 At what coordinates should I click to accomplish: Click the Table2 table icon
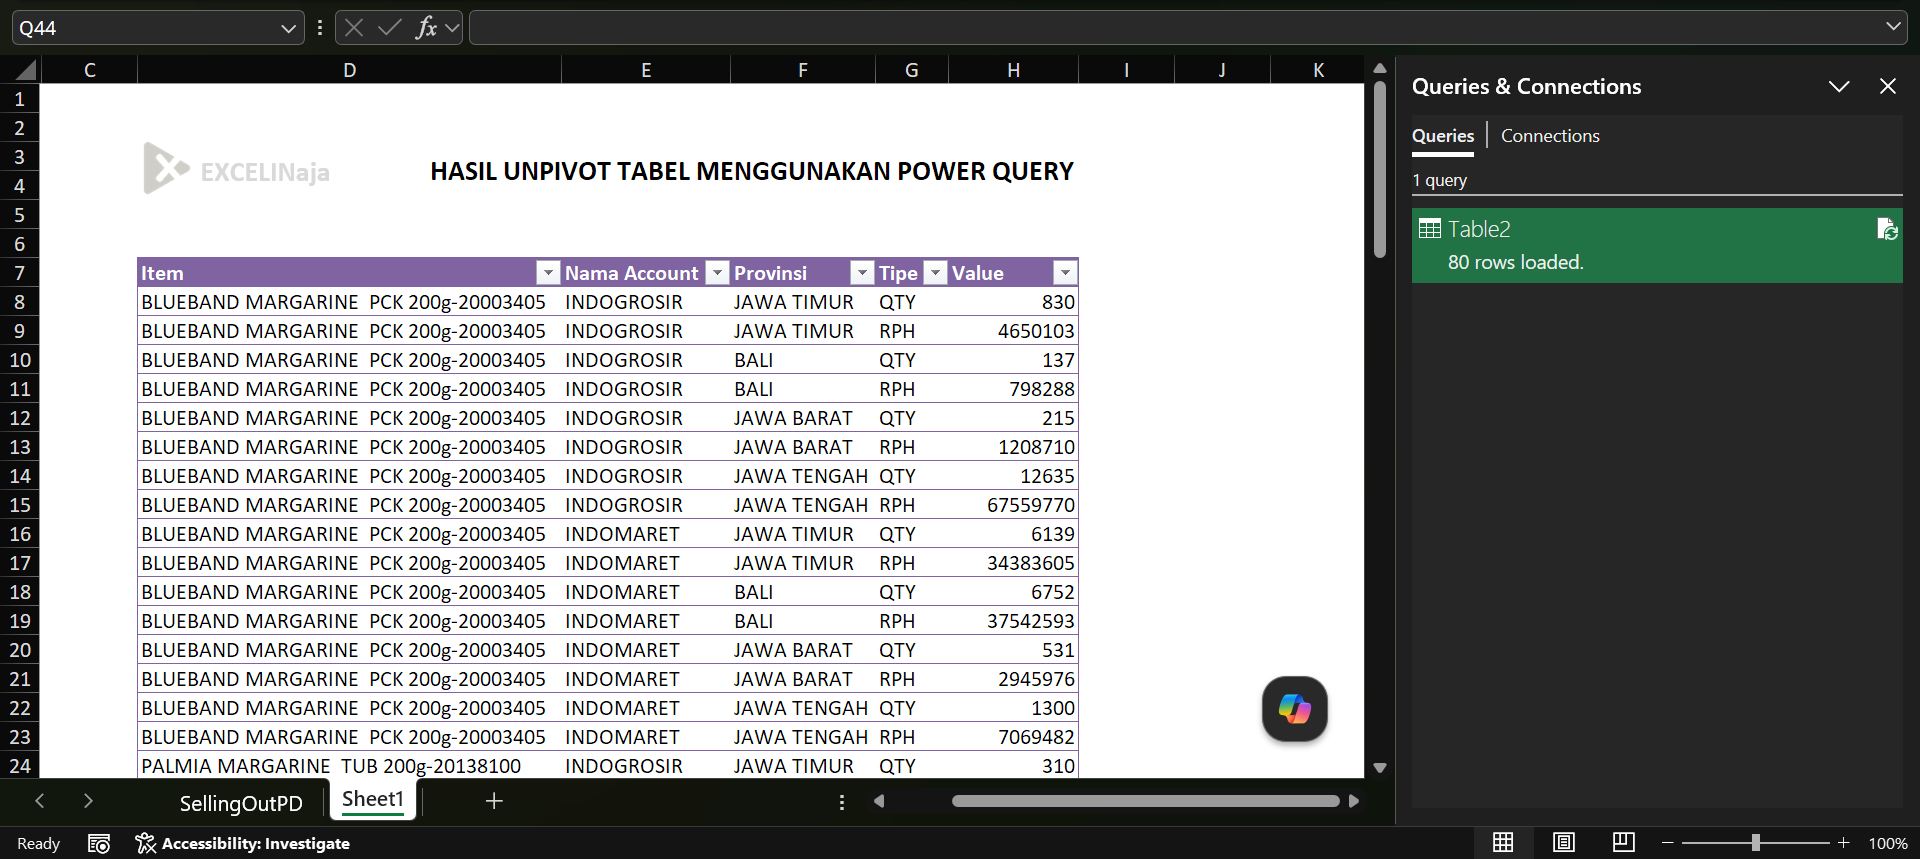(1430, 229)
